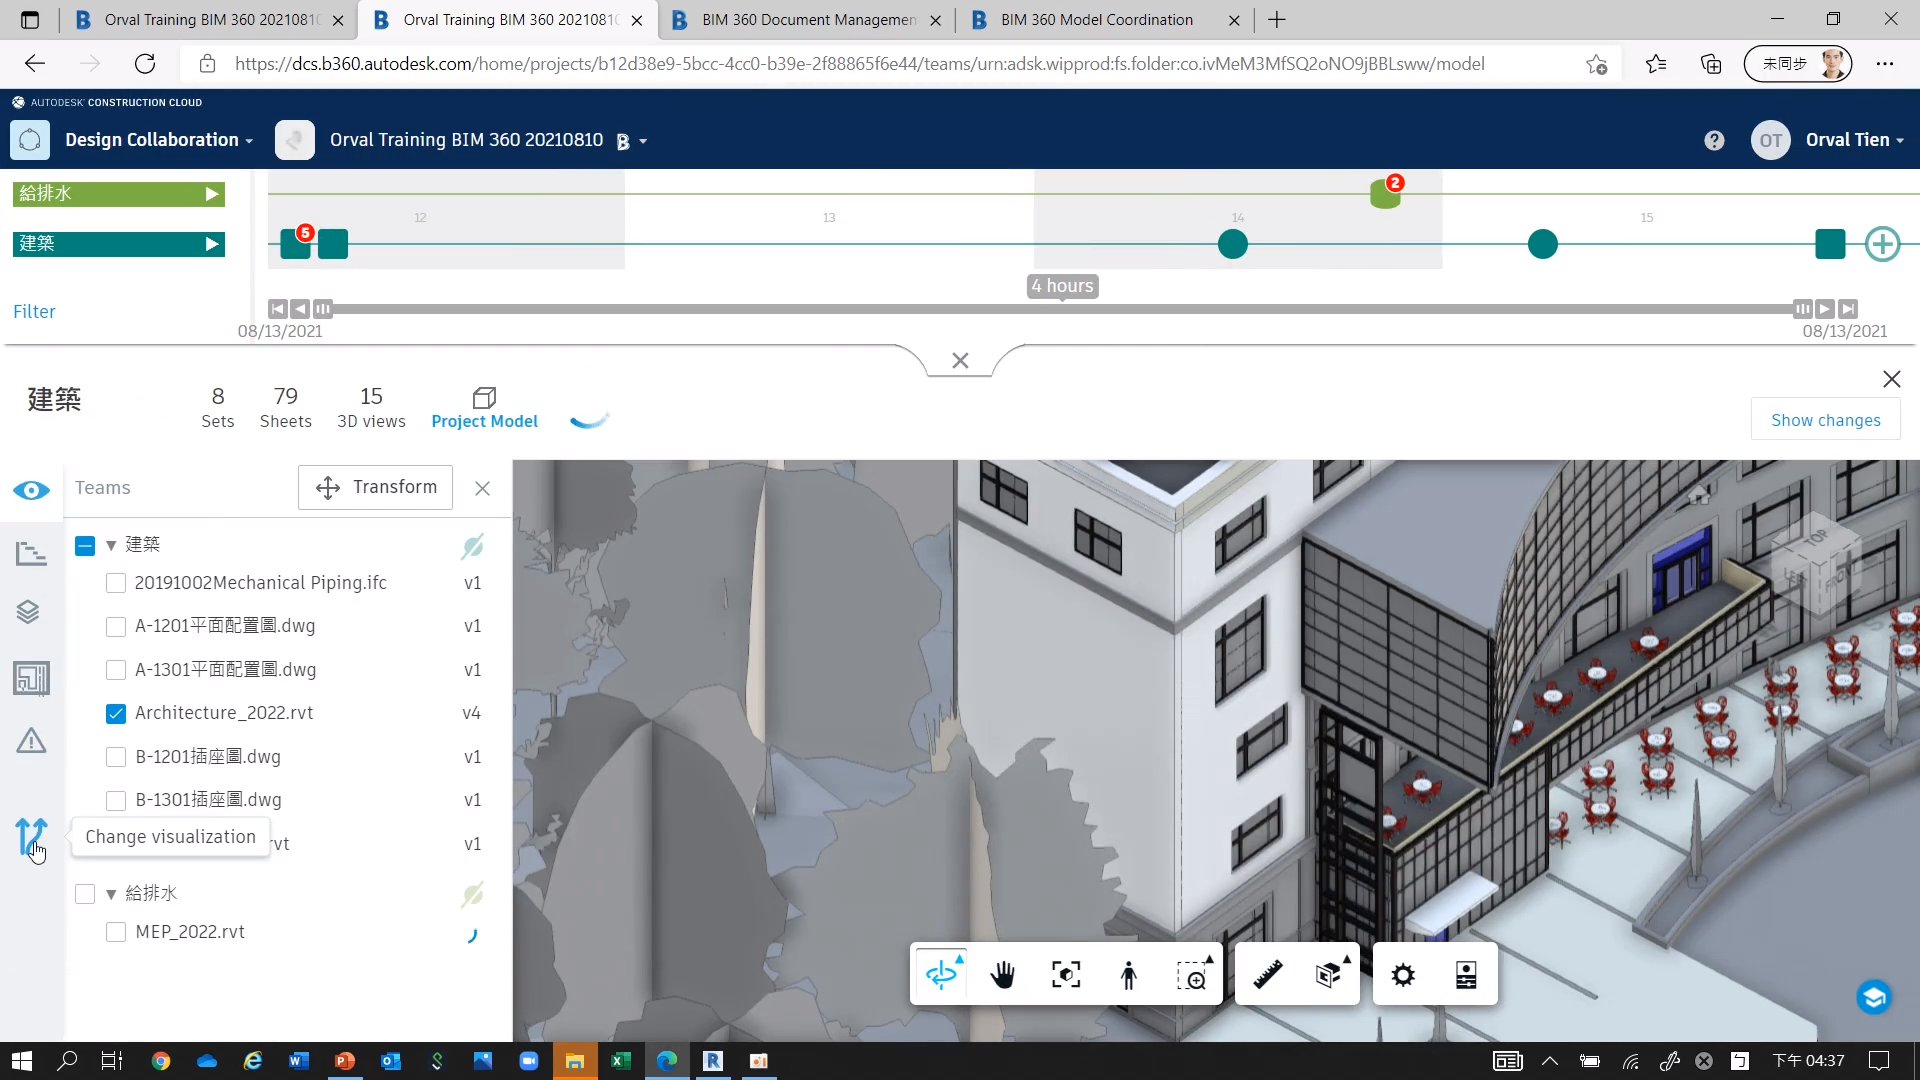Screen dimensions: 1920x1080
Task: Click the Show changes button
Action: point(1825,420)
